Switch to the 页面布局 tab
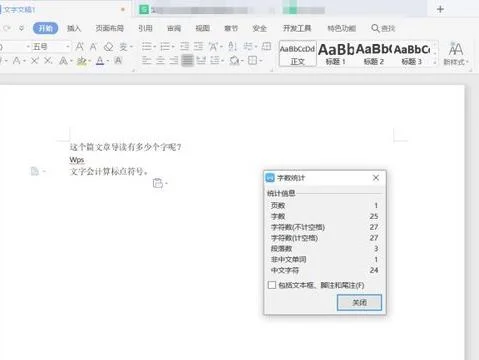Image resolution: width=479 pixels, height=360 pixels. pos(110,28)
